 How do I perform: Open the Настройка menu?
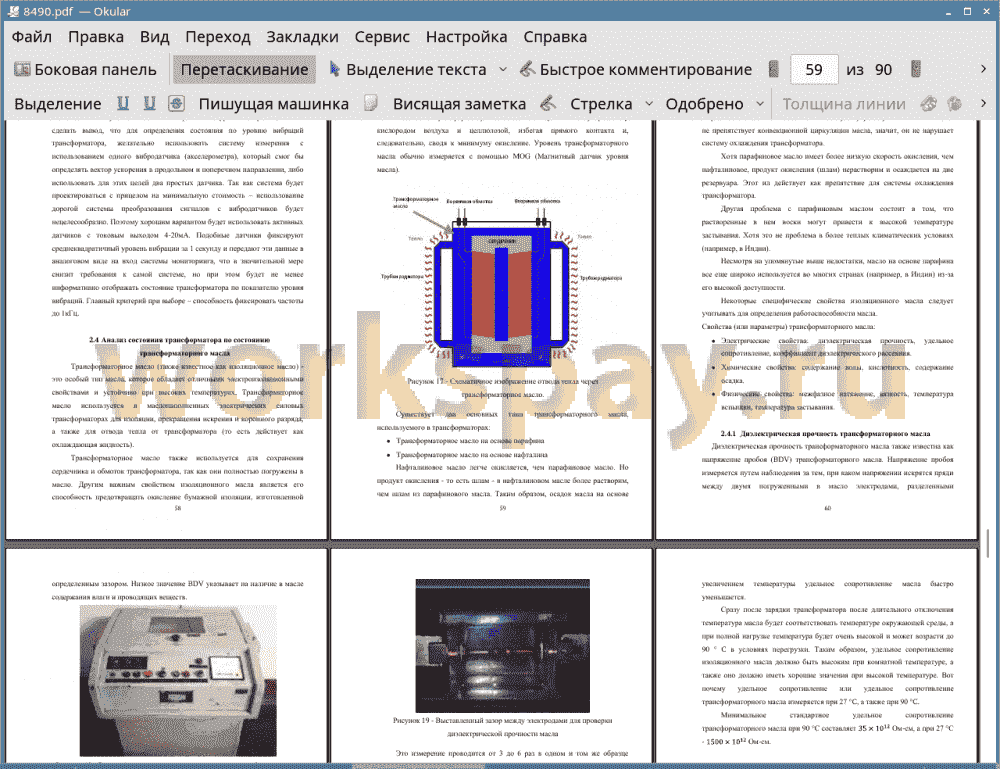(x=466, y=37)
